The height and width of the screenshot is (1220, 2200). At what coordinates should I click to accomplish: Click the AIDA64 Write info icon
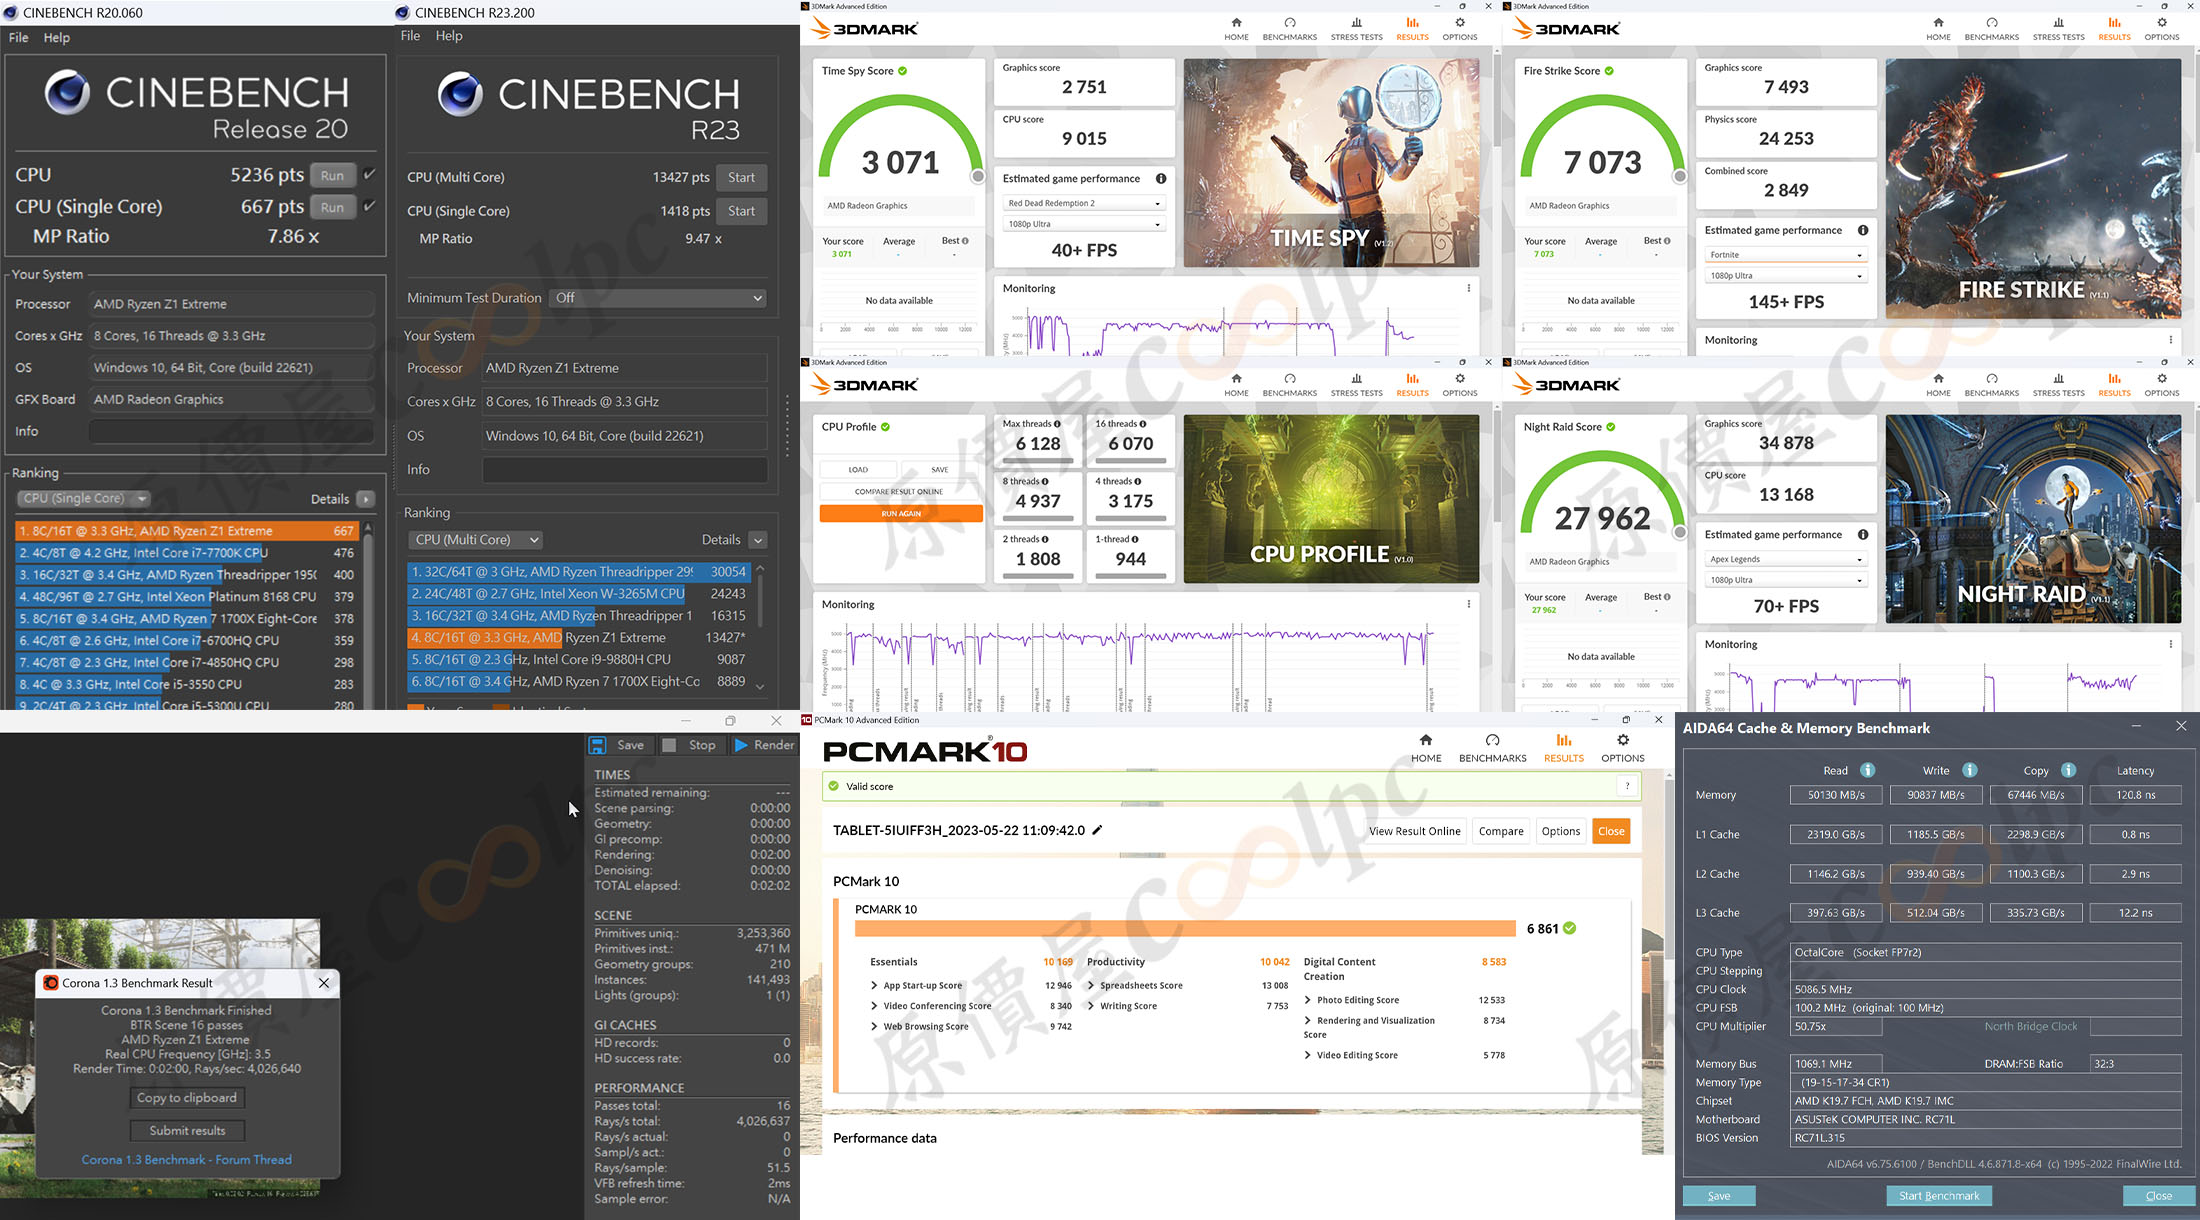(x=1969, y=770)
